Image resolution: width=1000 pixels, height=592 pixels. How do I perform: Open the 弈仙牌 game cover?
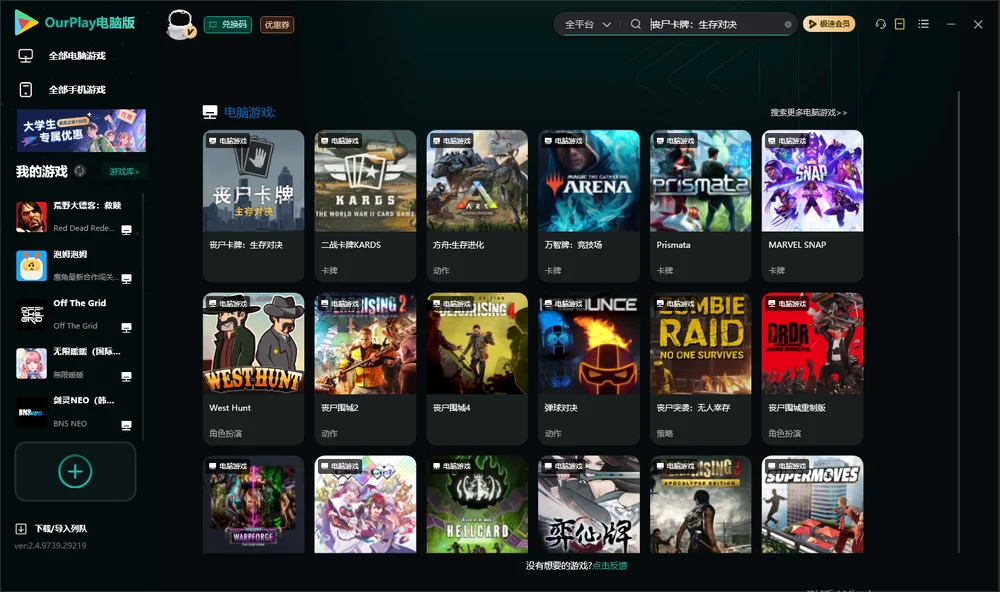point(589,504)
